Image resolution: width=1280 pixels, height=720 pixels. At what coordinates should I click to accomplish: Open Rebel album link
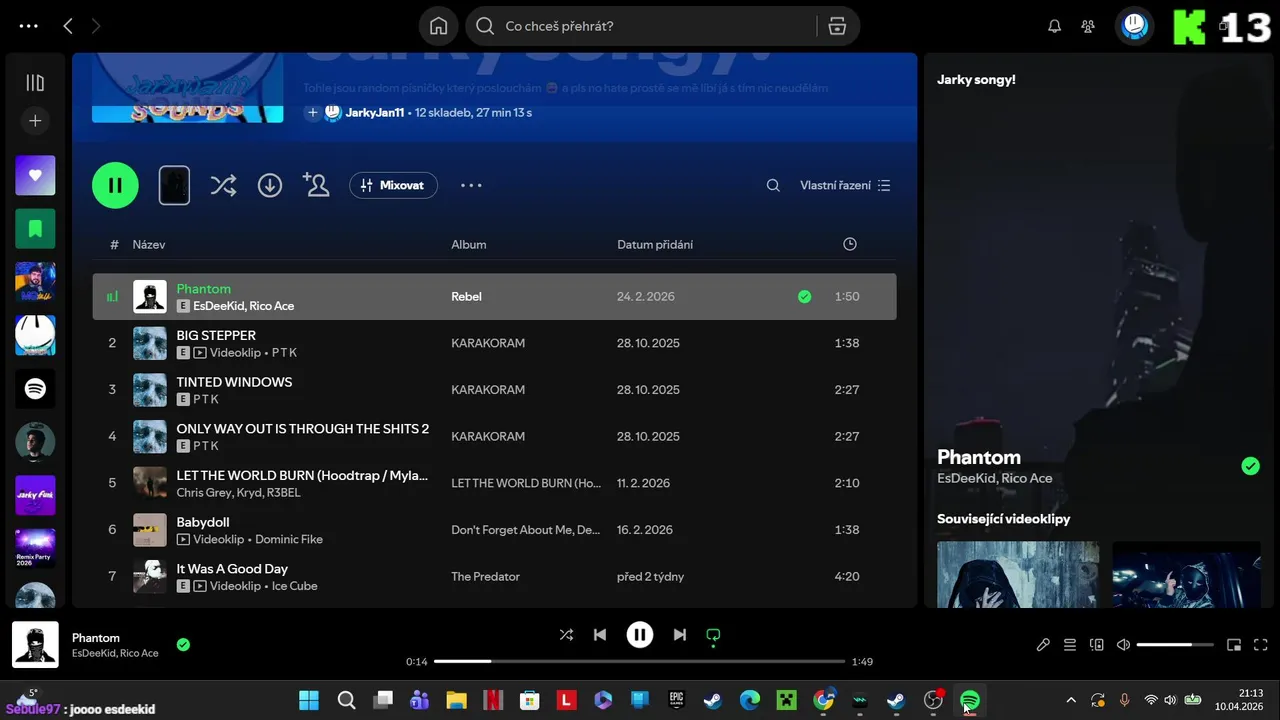[x=466, y=296]
